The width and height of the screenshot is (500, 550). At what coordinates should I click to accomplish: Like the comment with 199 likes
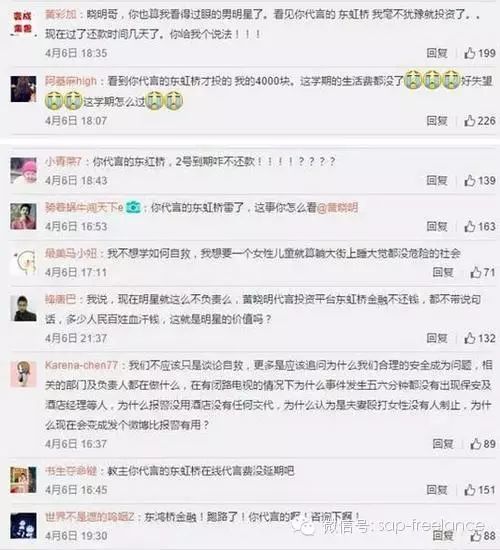pos(470,53)
